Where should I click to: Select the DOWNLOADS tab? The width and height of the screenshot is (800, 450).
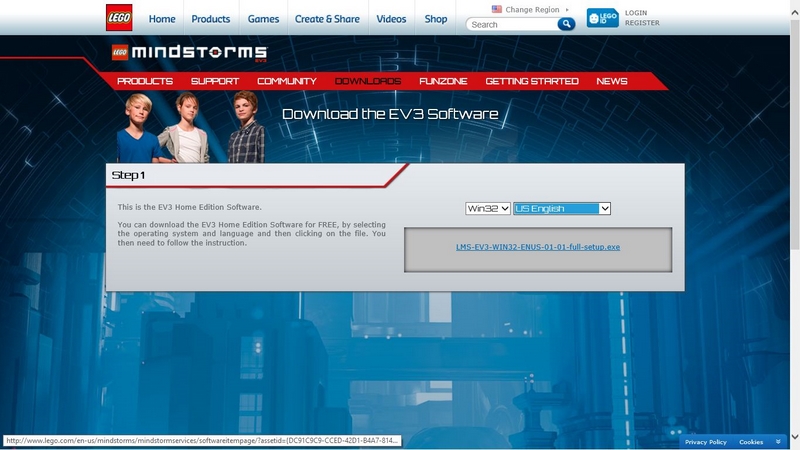(x=368, y=81)
